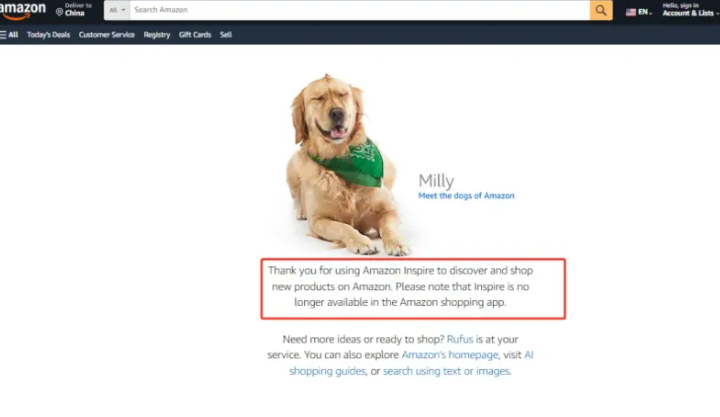Go to Customer Service
Screen dimensions: 720x417
107,35
